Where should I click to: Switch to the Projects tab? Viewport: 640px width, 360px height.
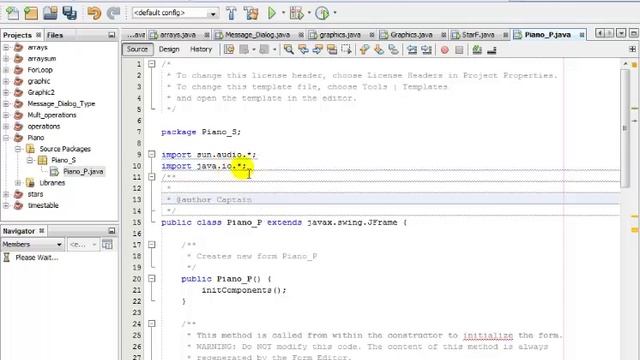click(17, 35)
